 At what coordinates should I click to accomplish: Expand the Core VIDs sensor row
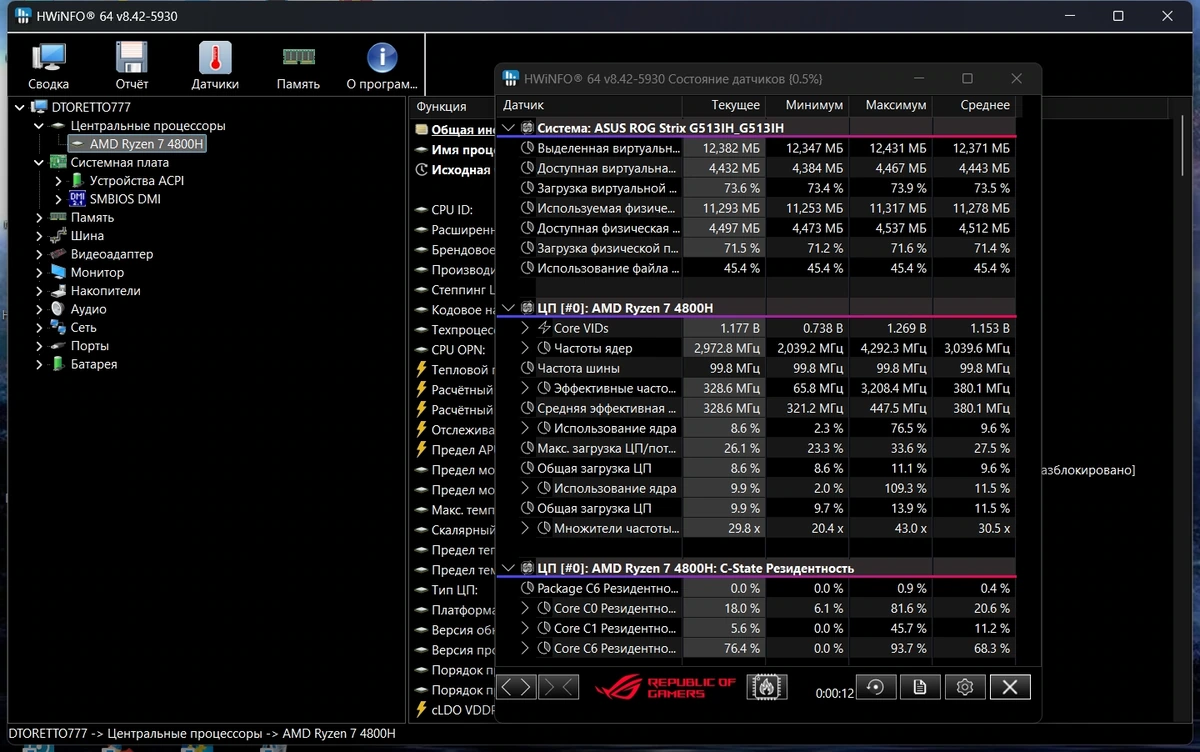(526, 328)
